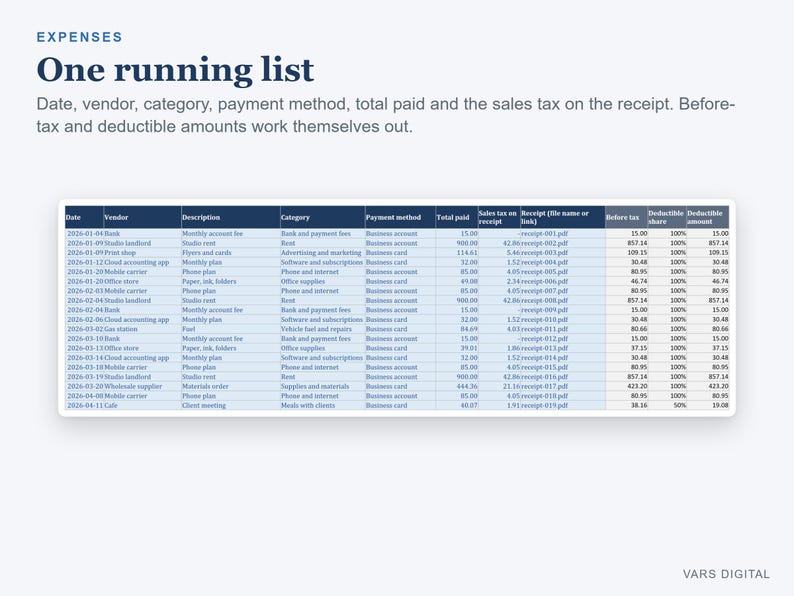Click the date cell "2026-03-10"
794x596 pixels.
click(85, 338)
